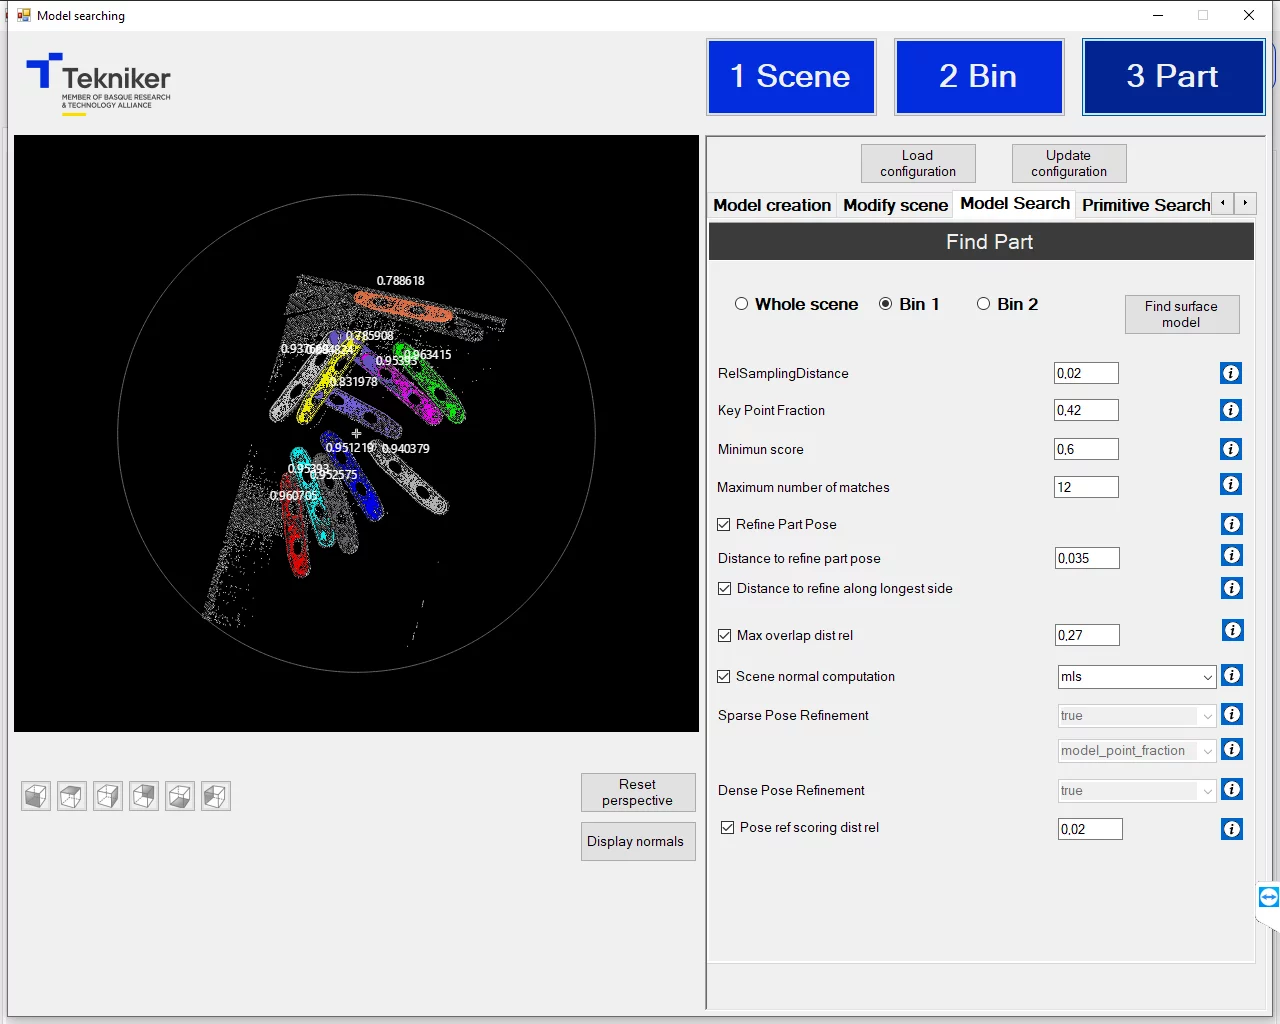Viewport: 1280px width, 1024px height.
Task: Click the Find surface model button
Action: (x=1181, y=314)
